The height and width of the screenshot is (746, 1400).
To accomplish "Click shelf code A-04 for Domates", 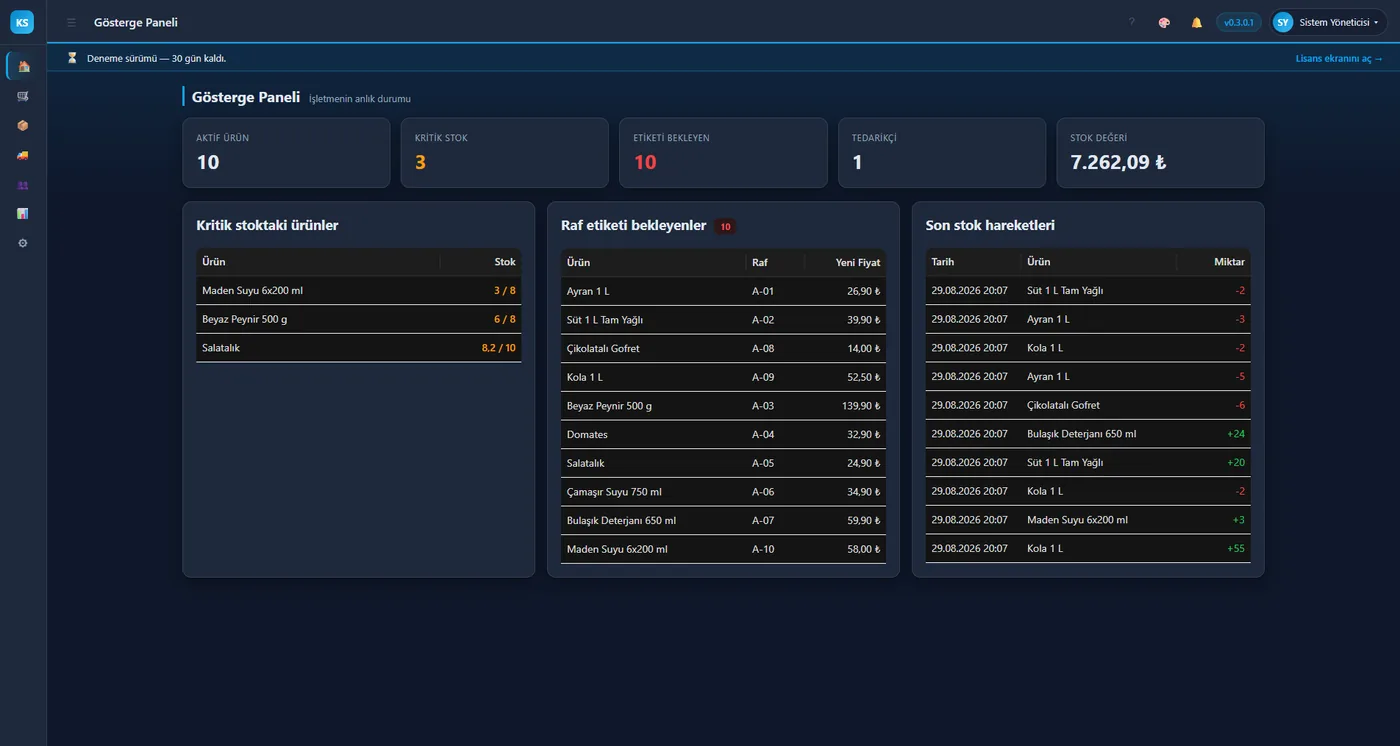I will point(763,435).
